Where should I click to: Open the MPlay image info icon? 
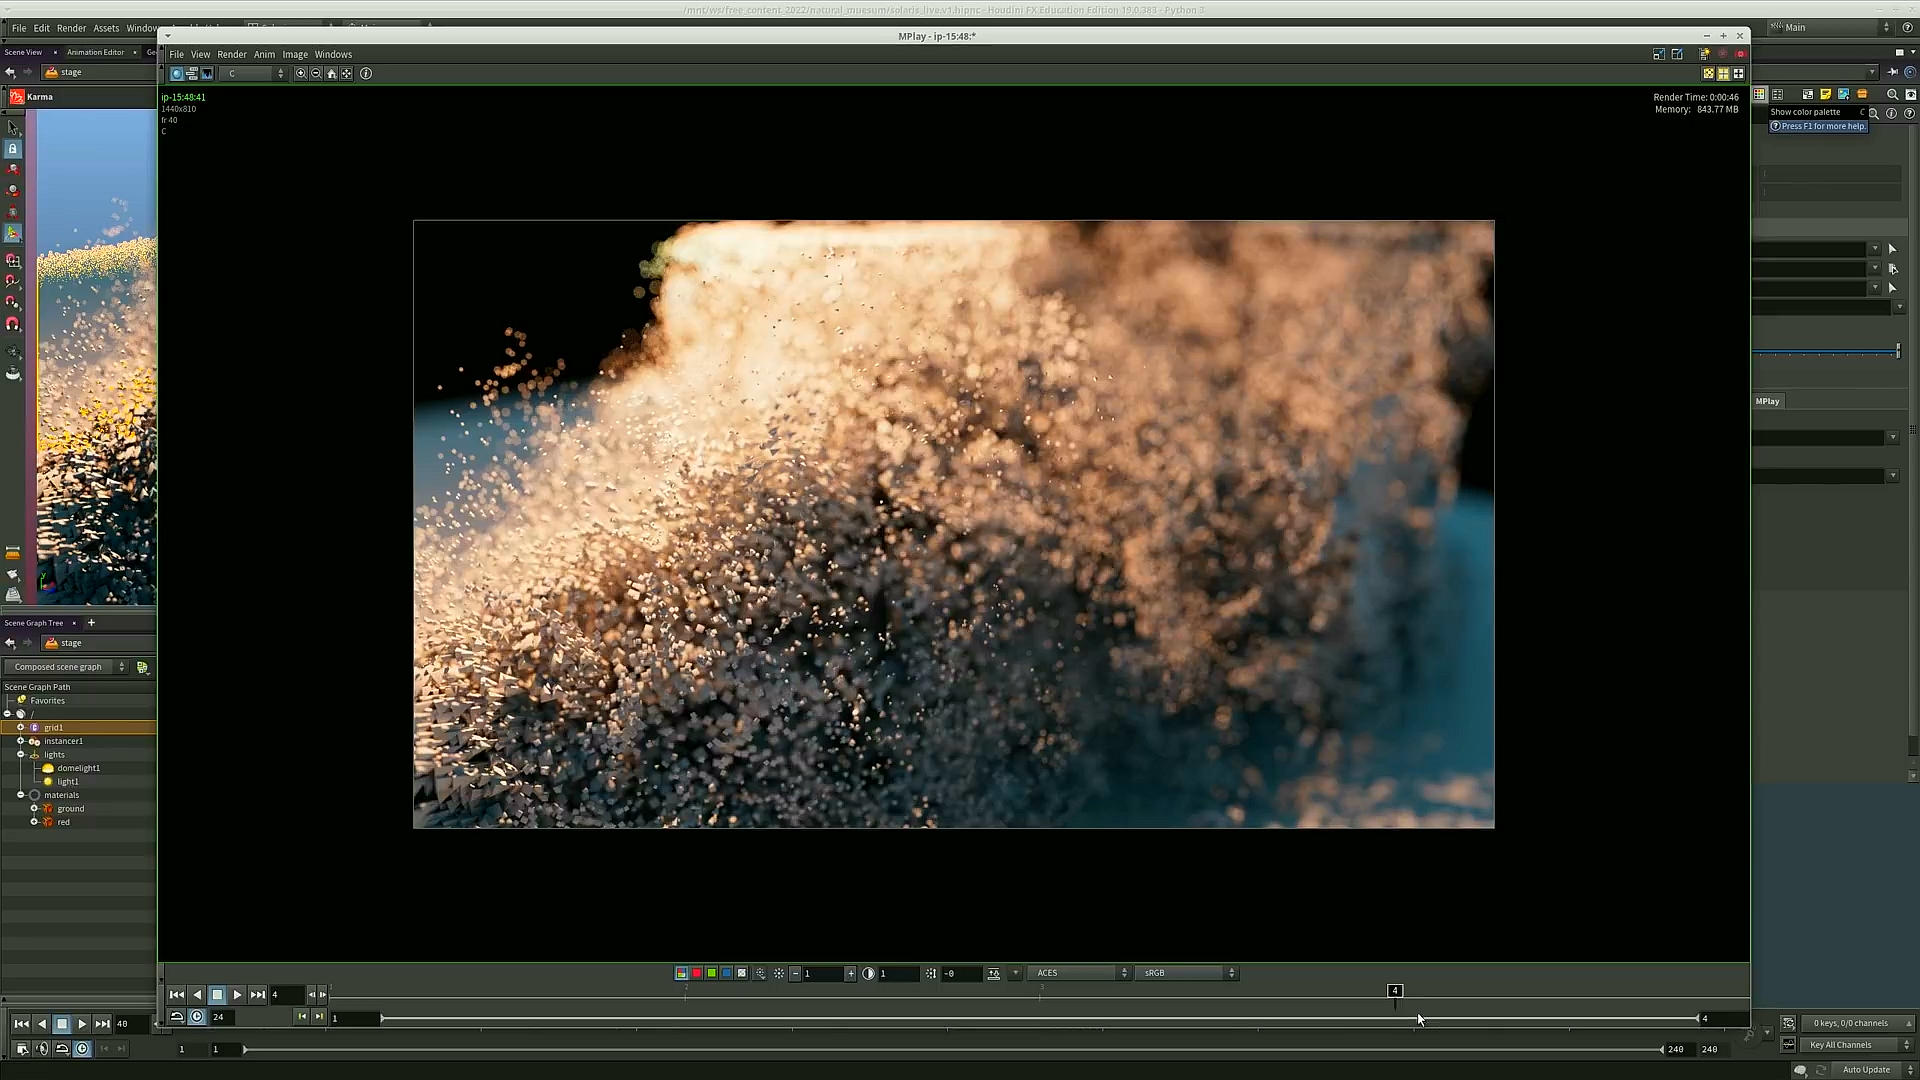pos(366,74)
